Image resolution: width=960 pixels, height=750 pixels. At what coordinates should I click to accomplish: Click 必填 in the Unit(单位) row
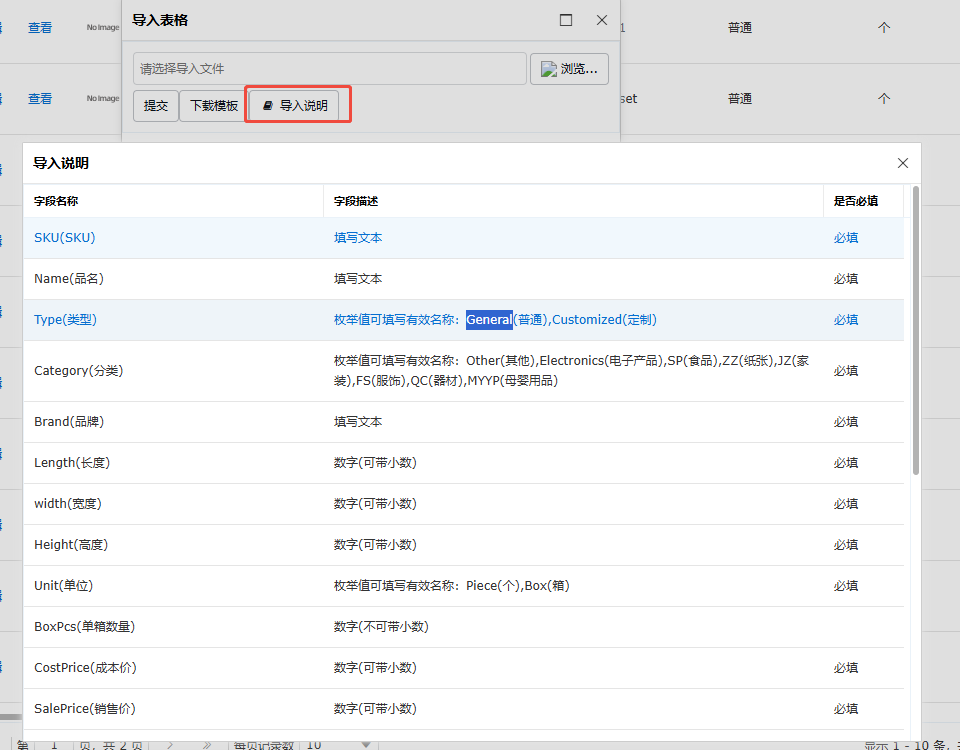coord(846,586)
